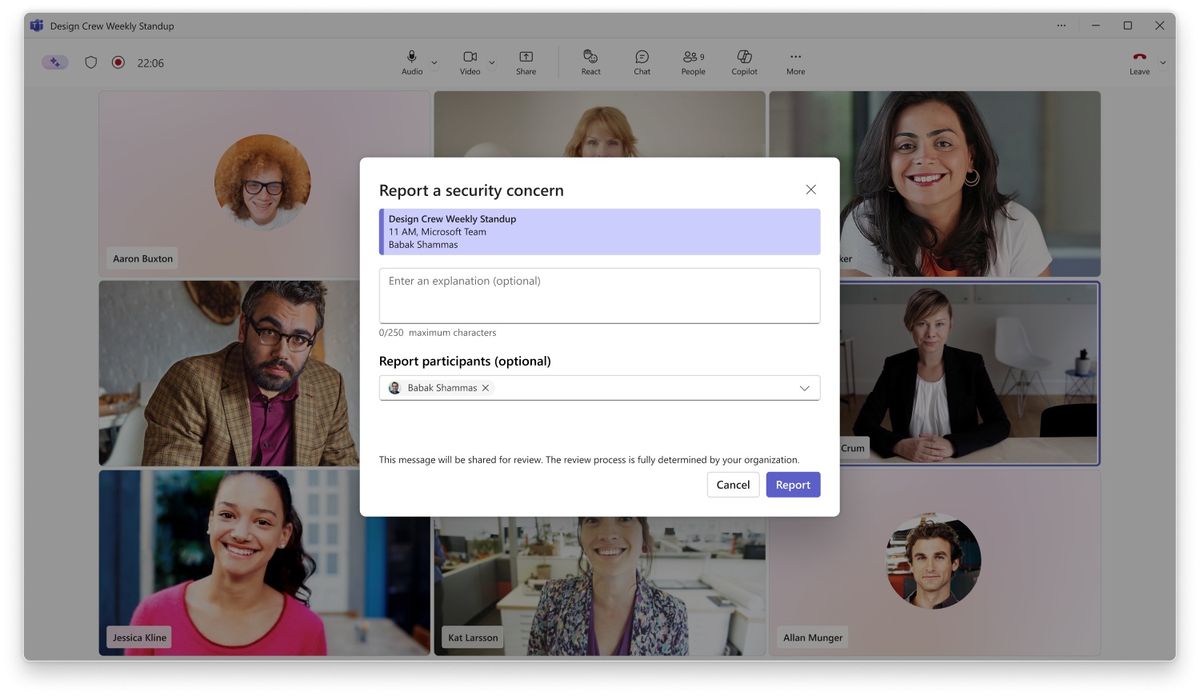The height and width of the screenshot is (696, 1200).
Task: Click the explanation text box
Action: click(599, 295)
